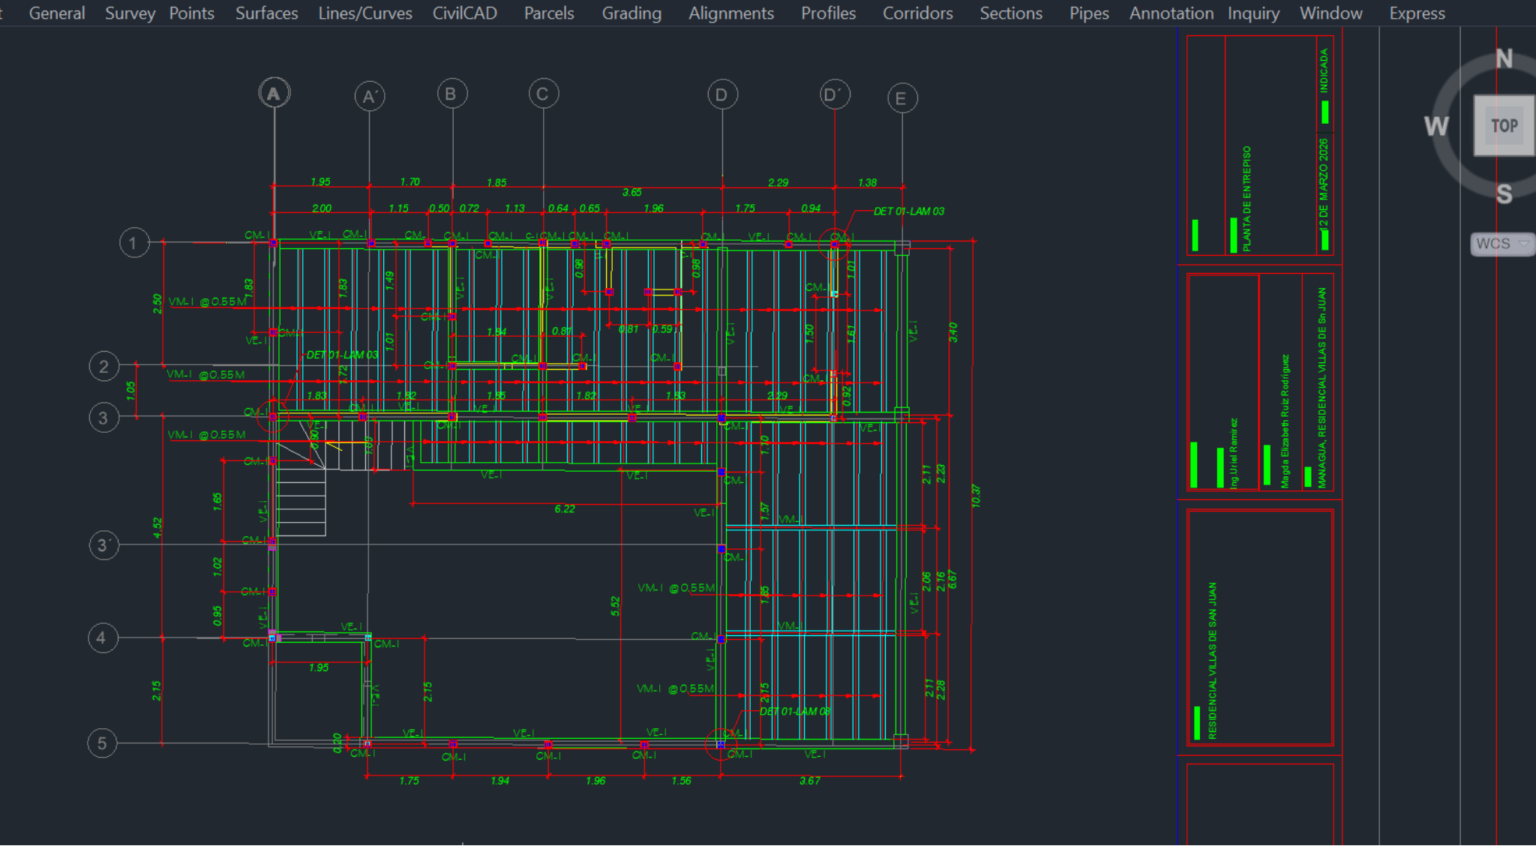Open the WCS coordinate system dropdown
The width and height of the screenshot is (1536, 864).
(x=1502, y=244)
